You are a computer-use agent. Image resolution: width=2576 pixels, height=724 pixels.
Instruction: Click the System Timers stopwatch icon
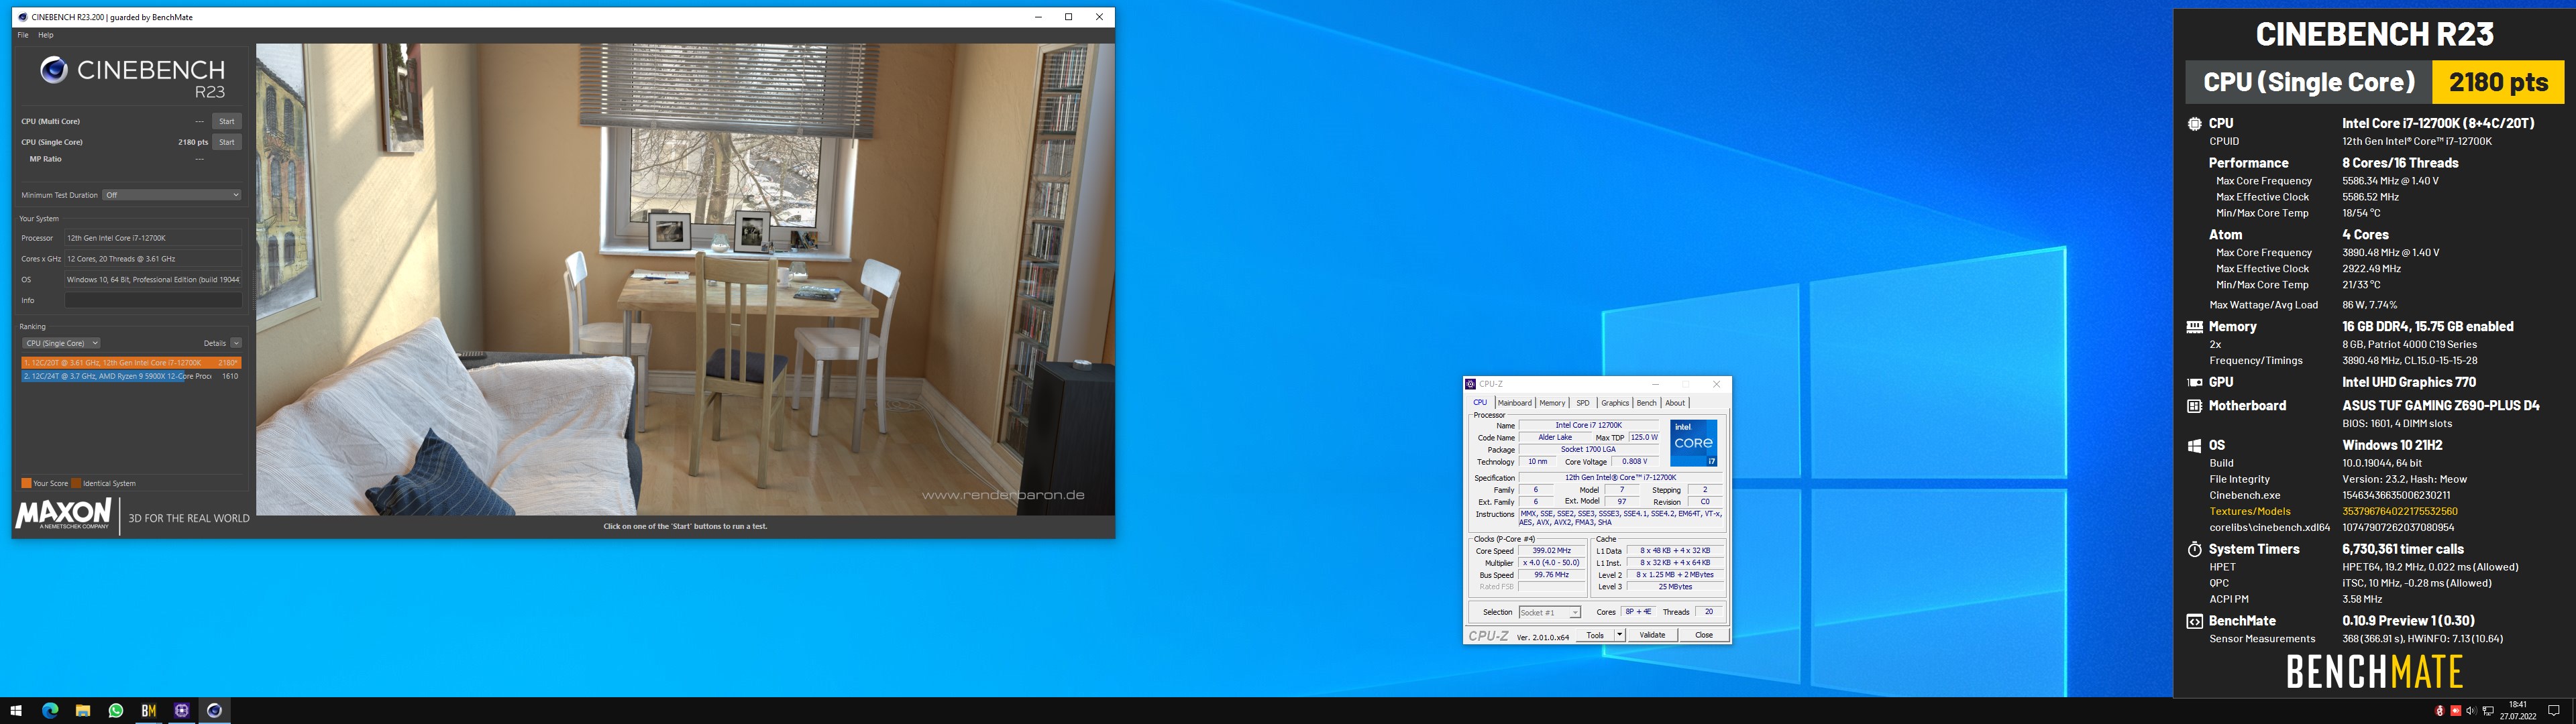(x=2194, y=550)
